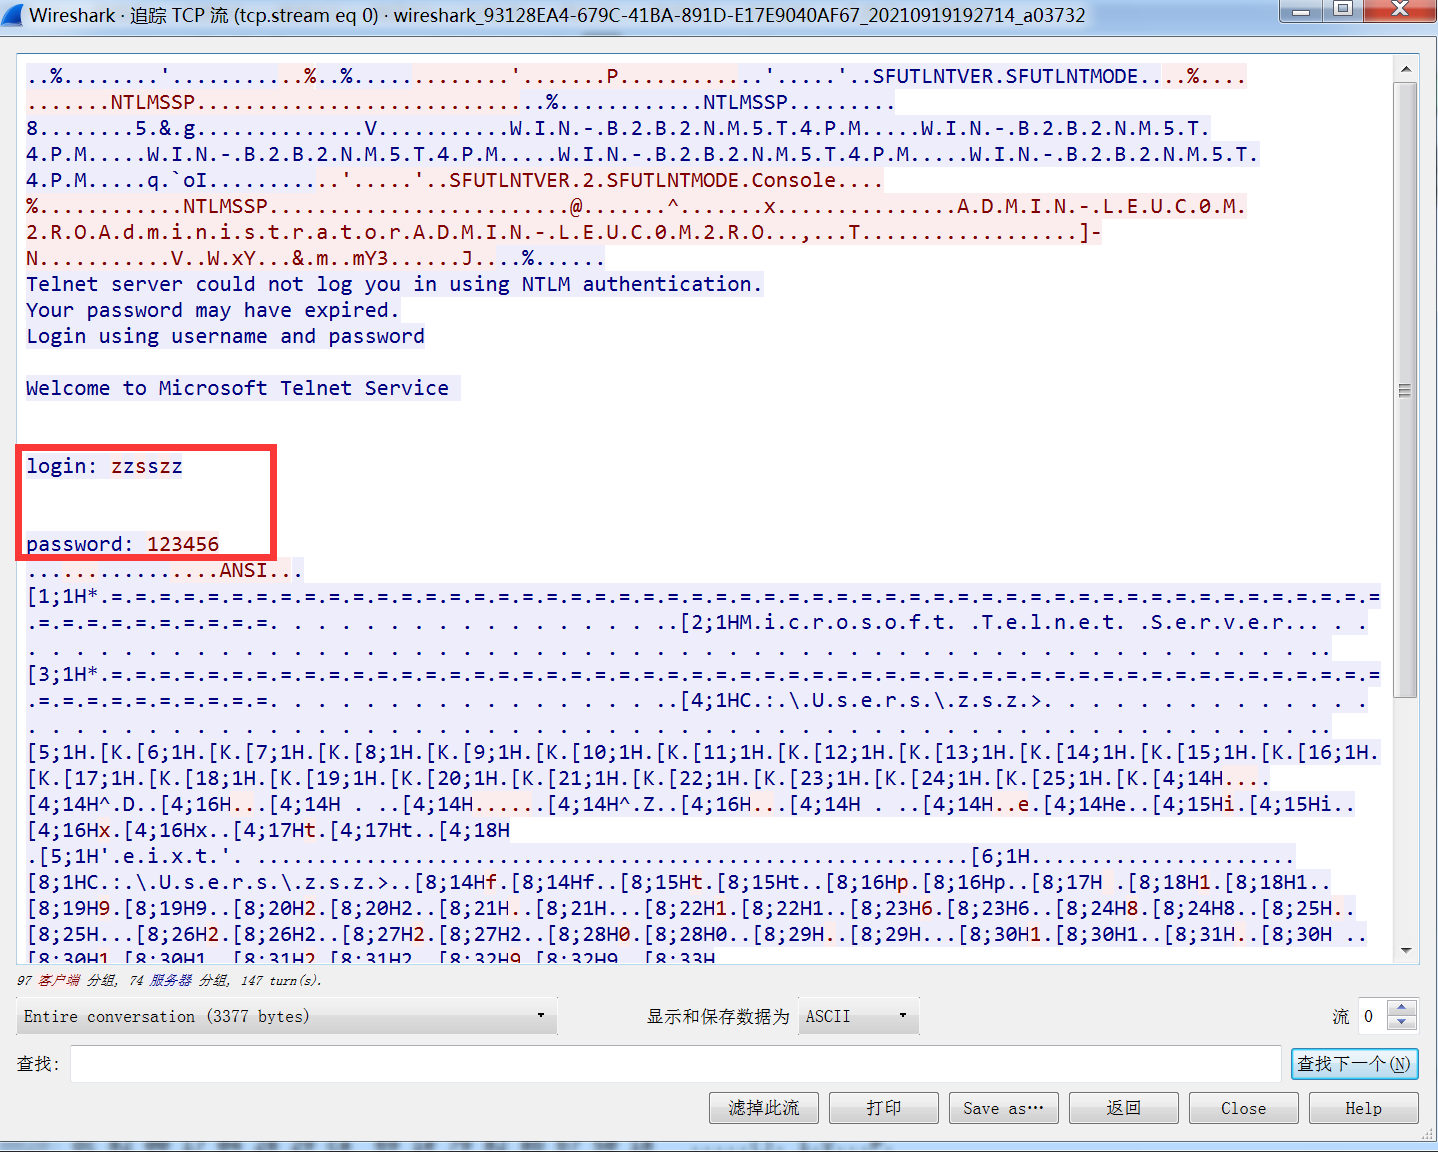Click the ANSI terminal type text

[x=243, y=570]
